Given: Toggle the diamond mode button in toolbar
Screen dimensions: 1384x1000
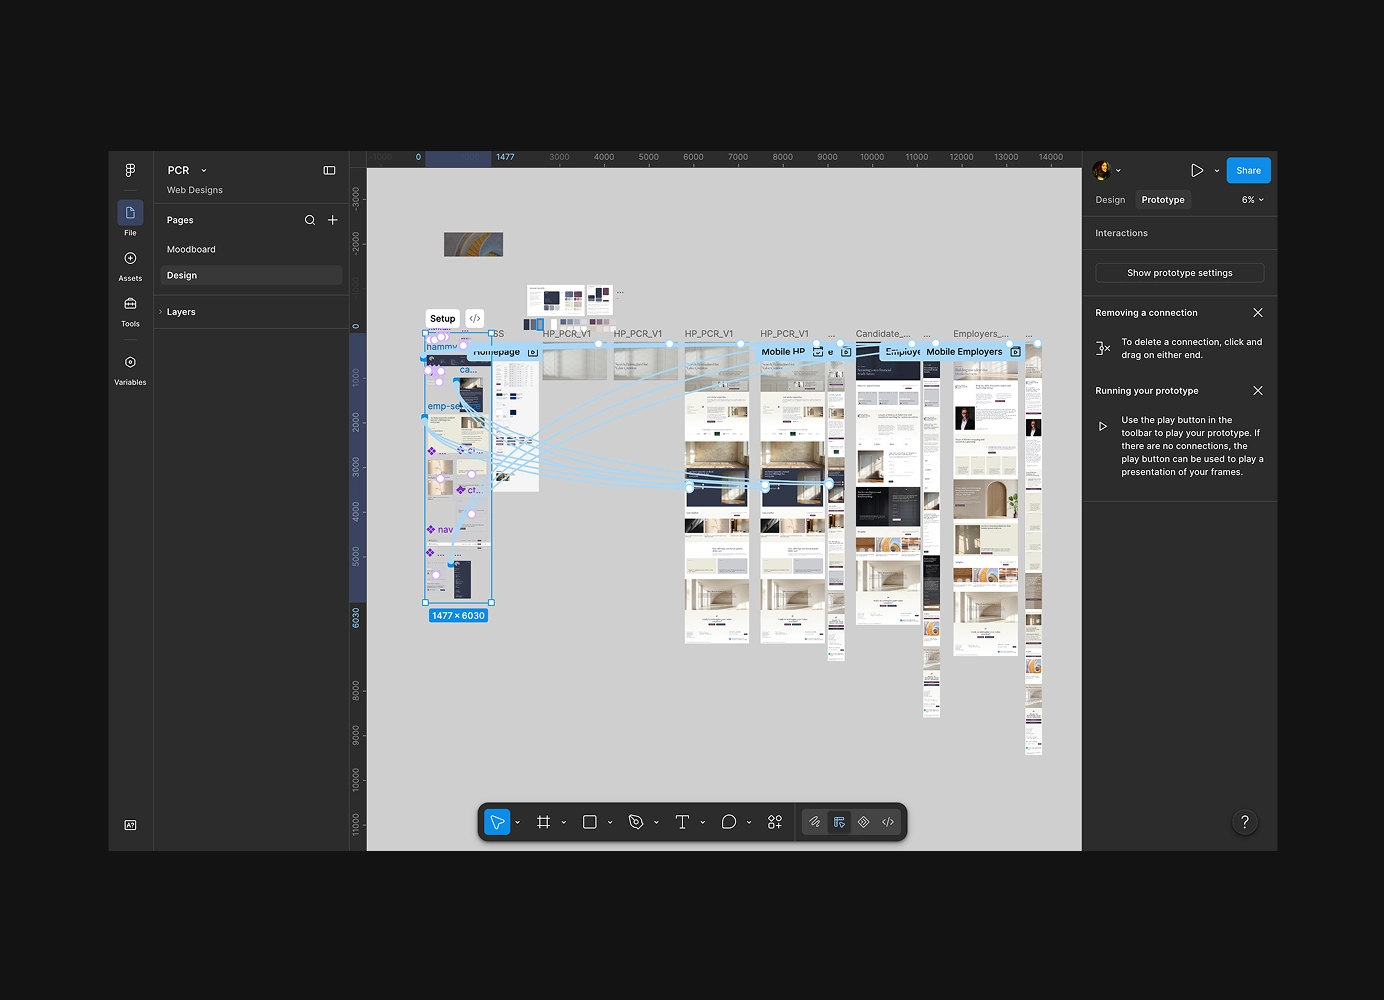Looking at the screenshot, I should tap(864, 822).
